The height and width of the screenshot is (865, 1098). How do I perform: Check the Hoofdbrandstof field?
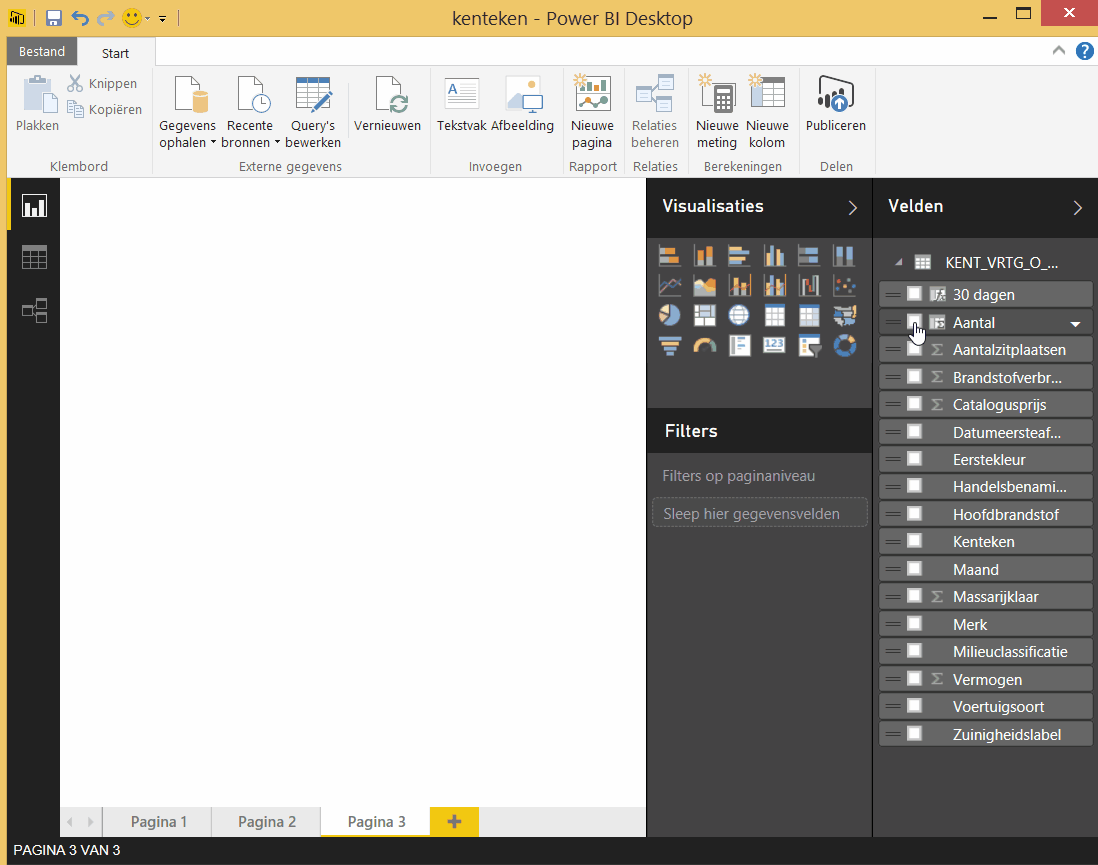914,514
